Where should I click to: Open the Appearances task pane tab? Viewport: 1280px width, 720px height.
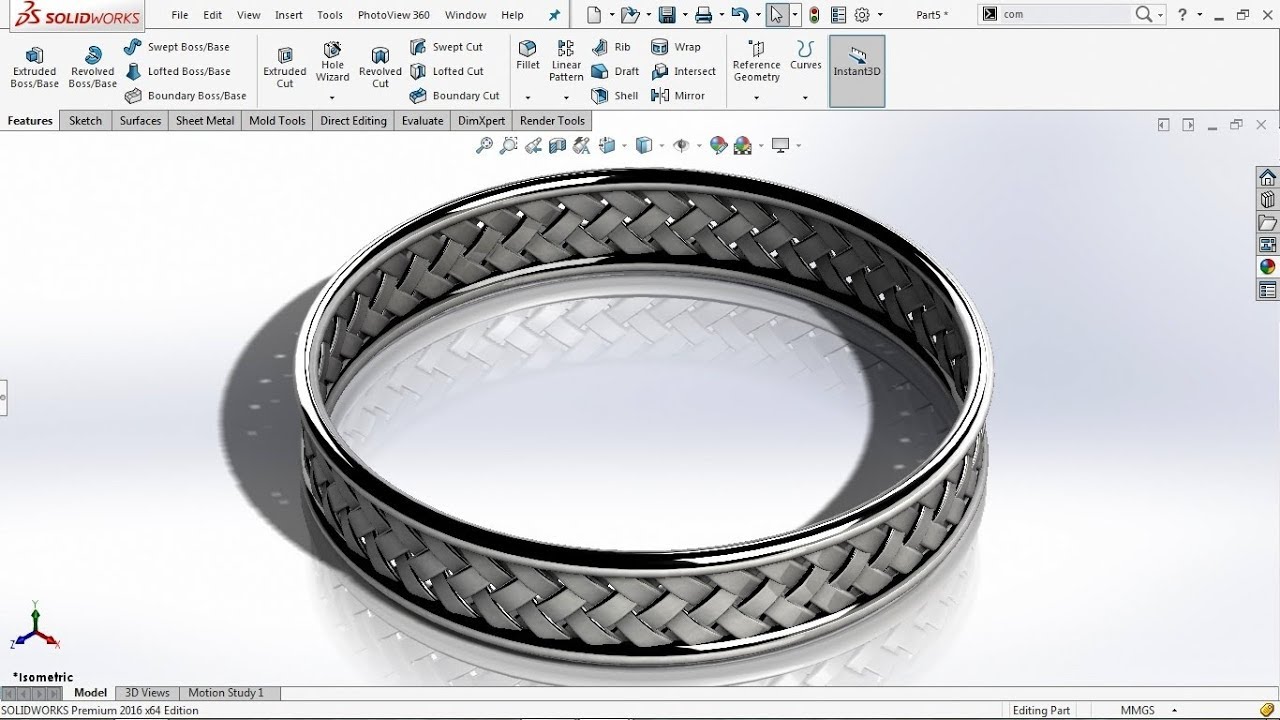pyautogui.click(x=1267, y=267)
